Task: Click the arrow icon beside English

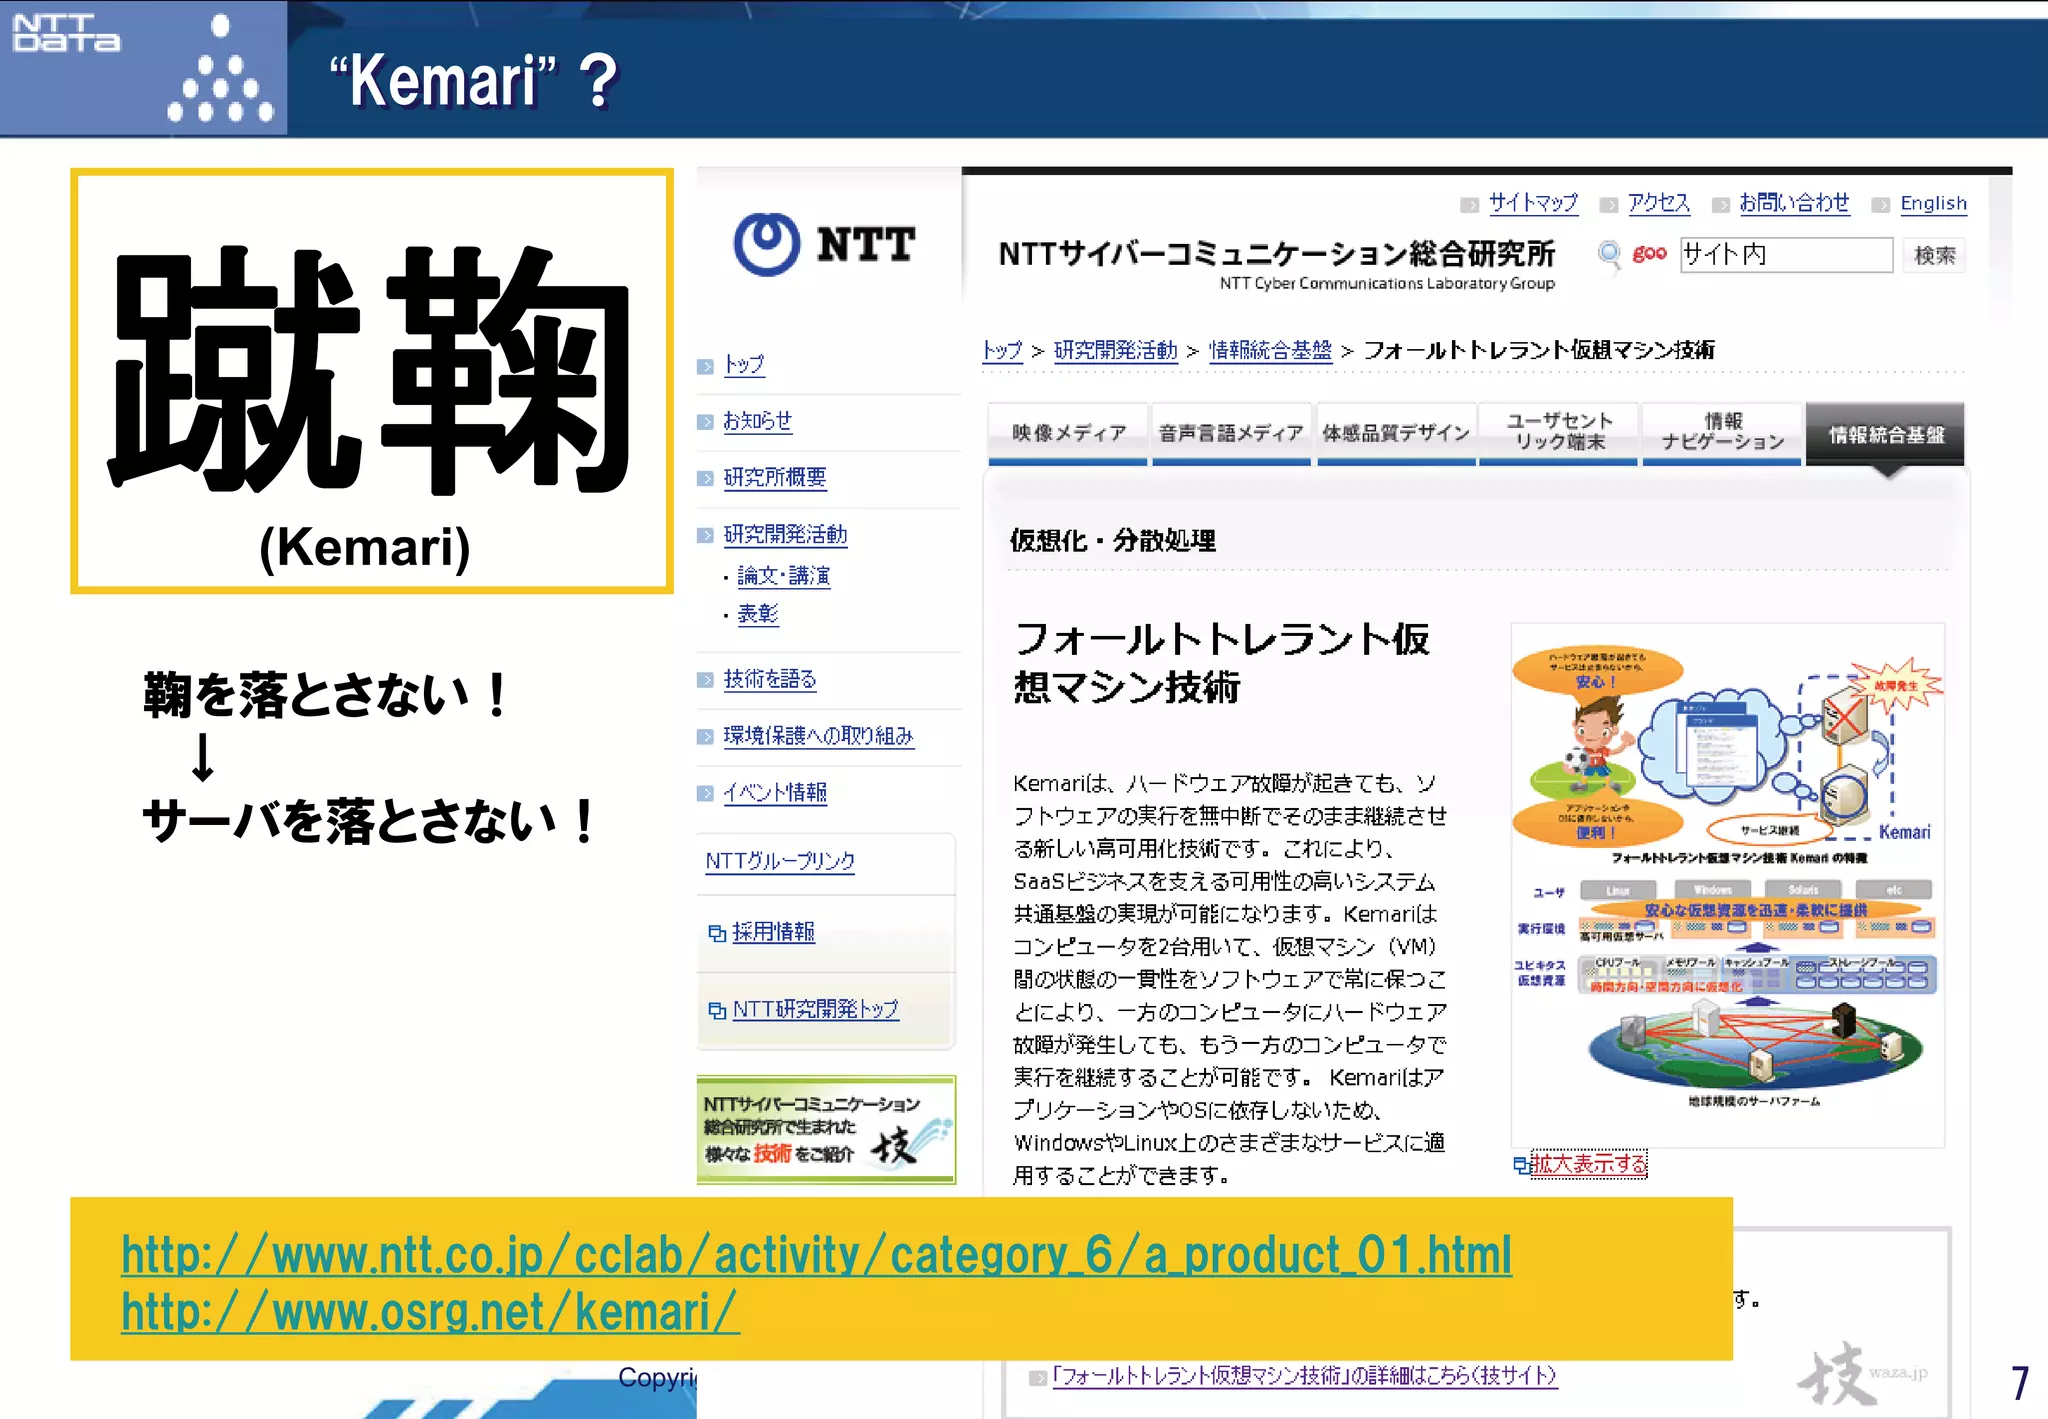Action: click(1881, 205)
